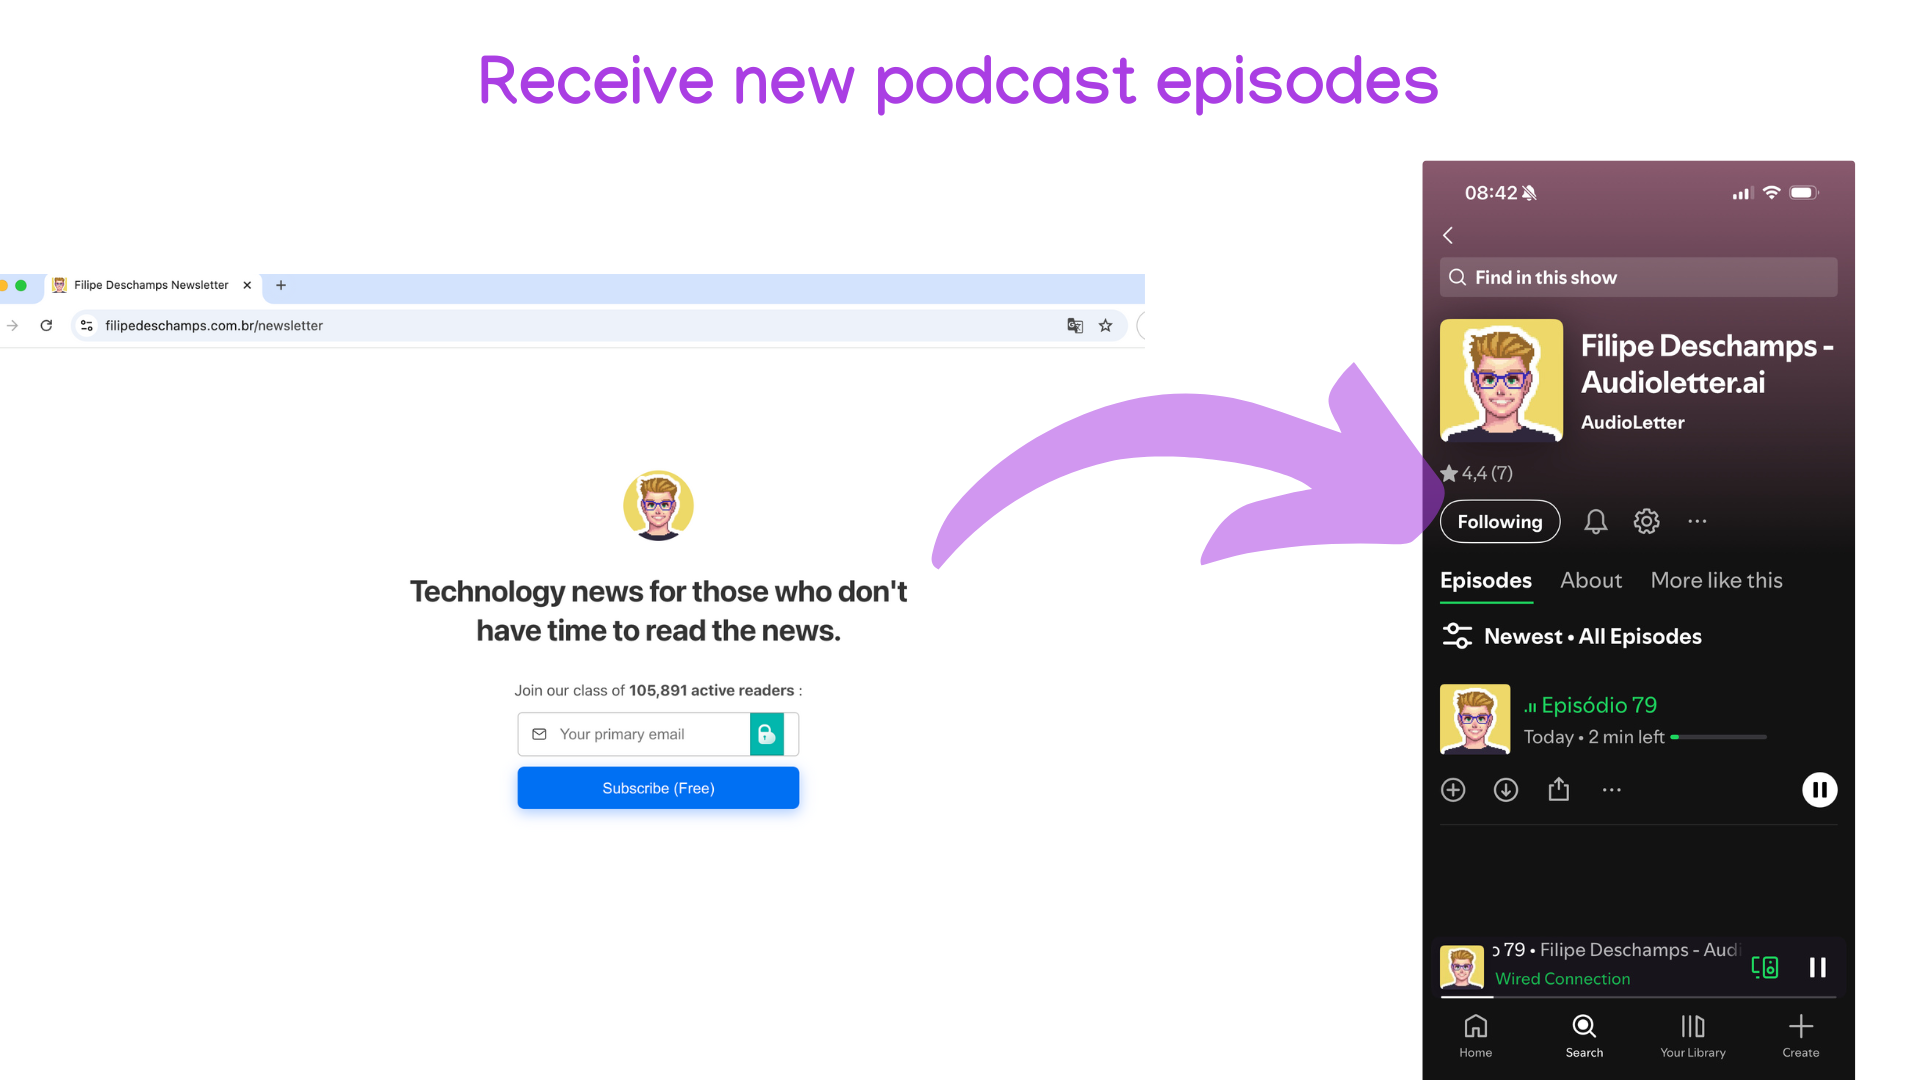This screenshot has width=1920, height=1080.
Task: Tap the notification bell icon
Action: click(x=1595, y=521)
